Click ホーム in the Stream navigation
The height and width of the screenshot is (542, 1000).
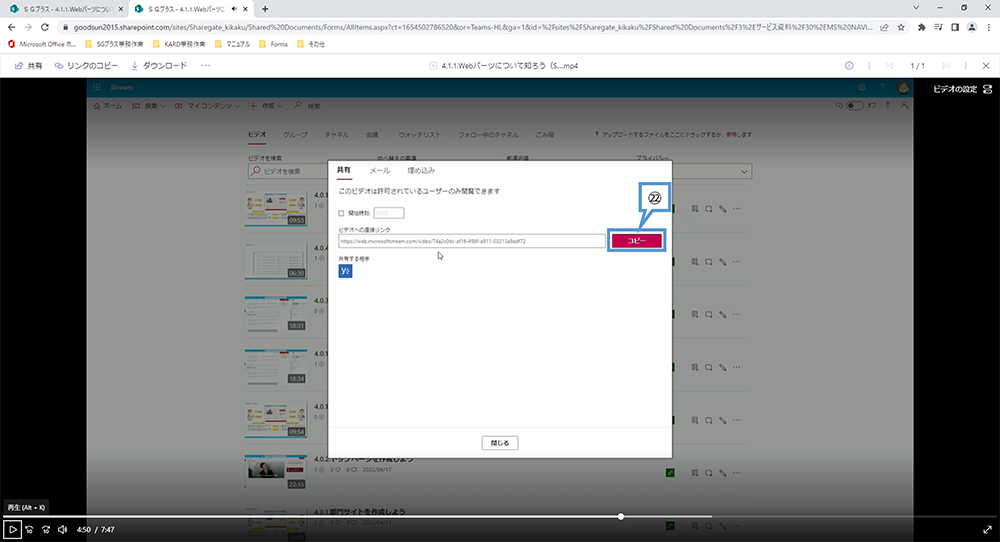coord(108,106)
